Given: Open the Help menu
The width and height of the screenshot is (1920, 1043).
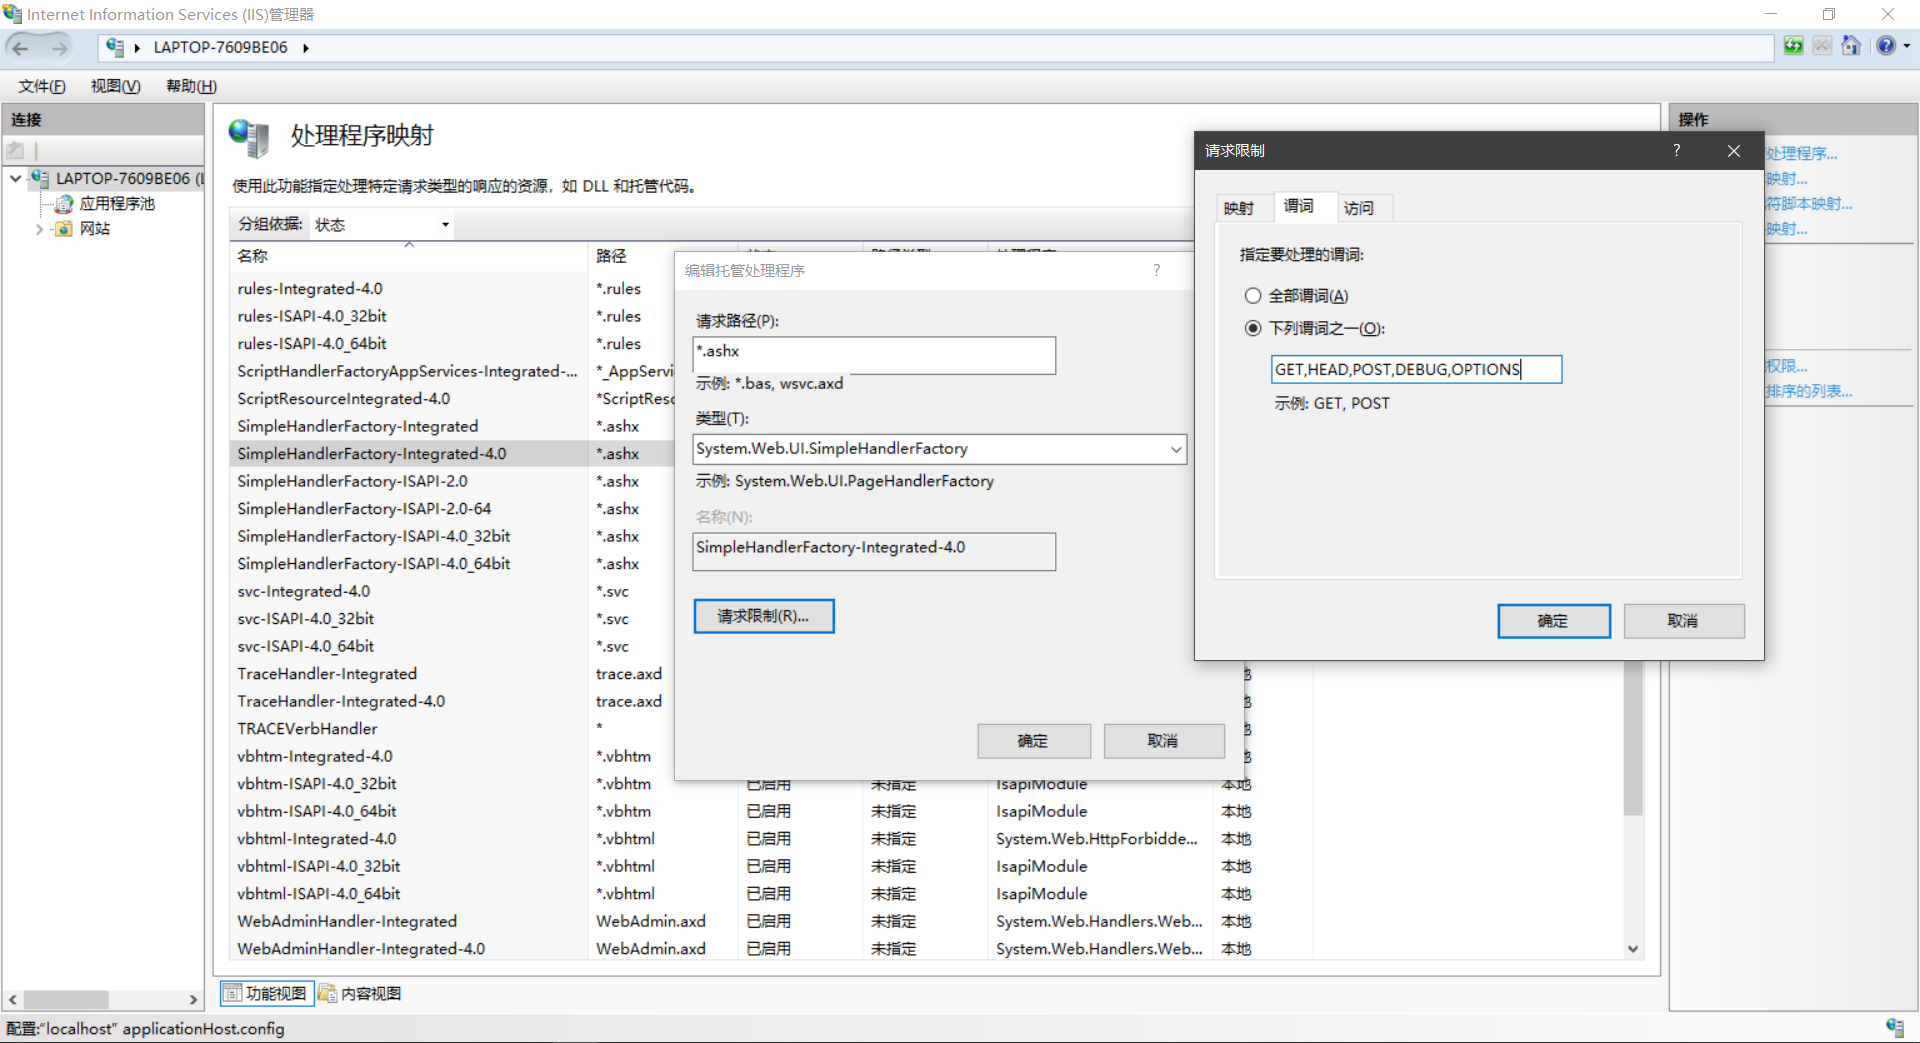Looking at the screenshot, I should (x=191, y=86).
